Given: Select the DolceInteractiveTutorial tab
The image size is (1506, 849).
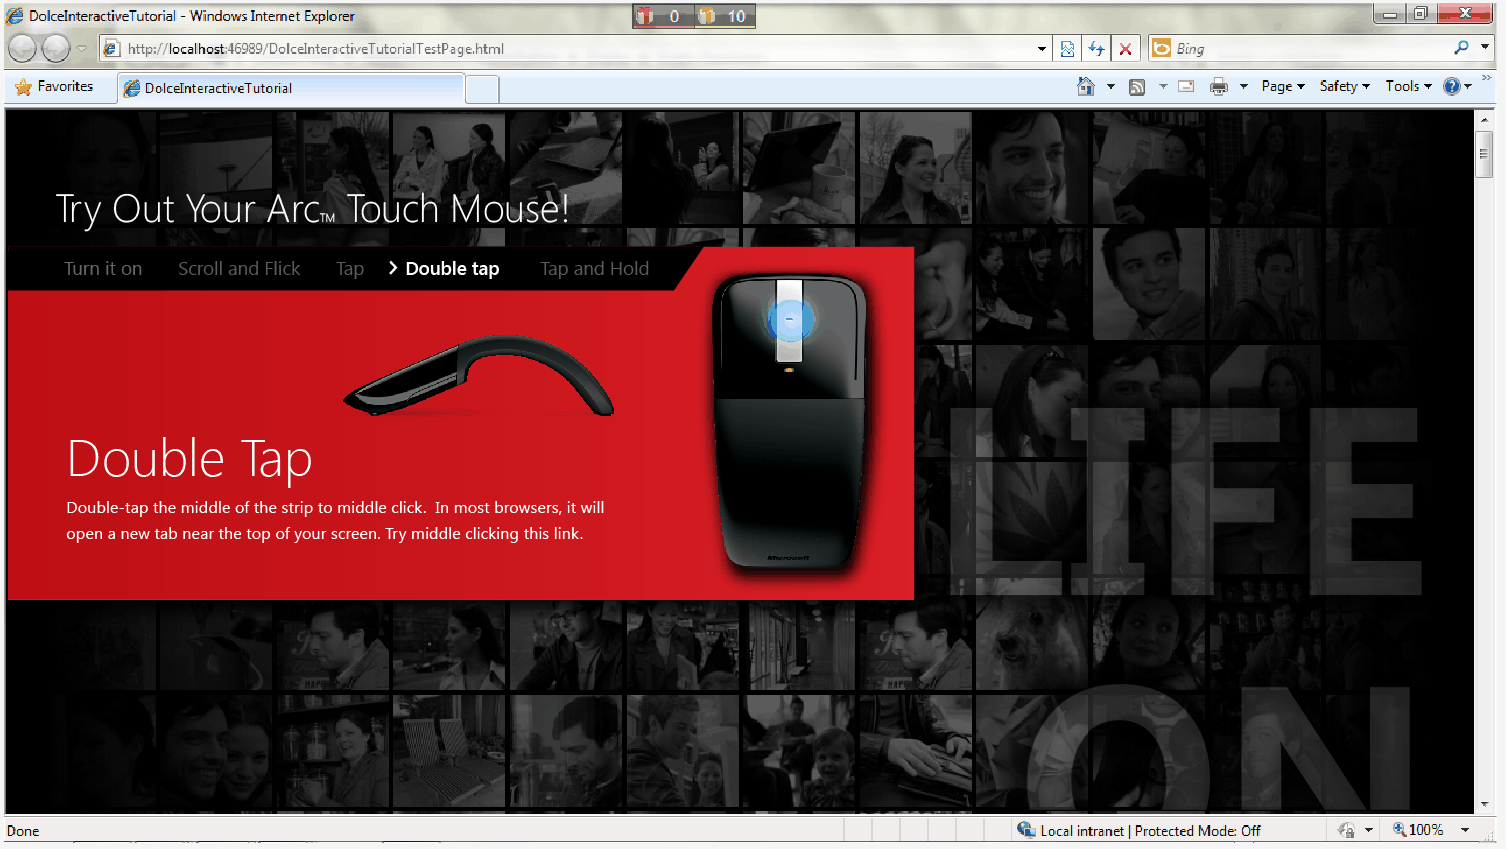Looking at the screenshot, I should tap(291, 88).
